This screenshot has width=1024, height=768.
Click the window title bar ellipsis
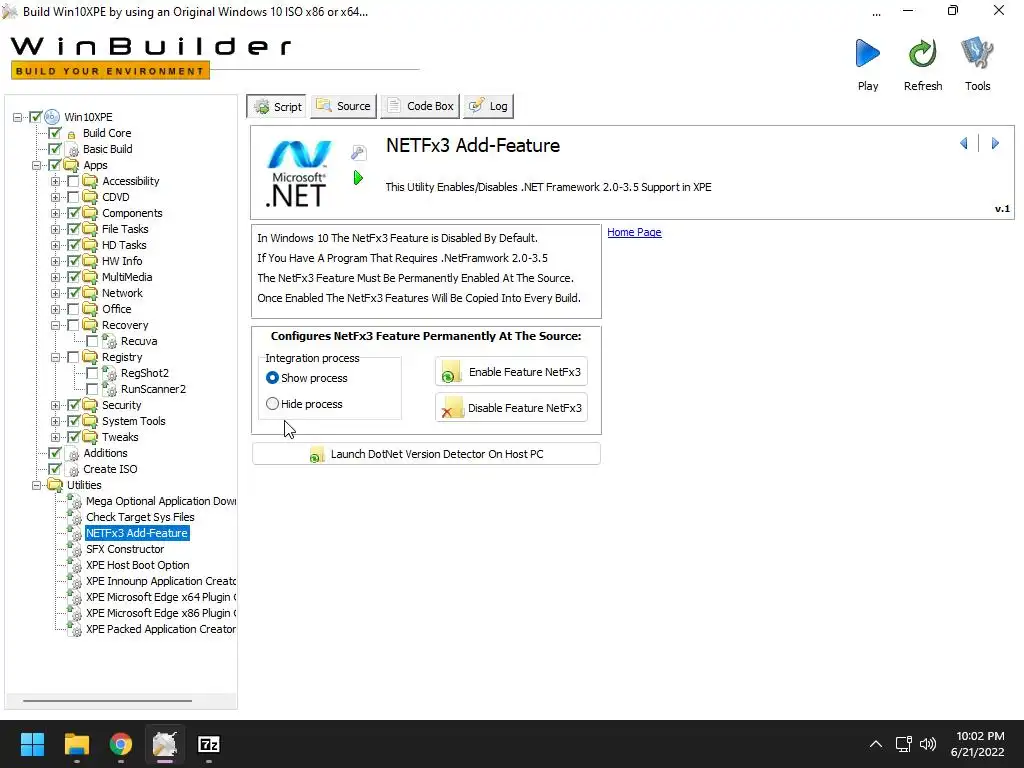(876, 12)
